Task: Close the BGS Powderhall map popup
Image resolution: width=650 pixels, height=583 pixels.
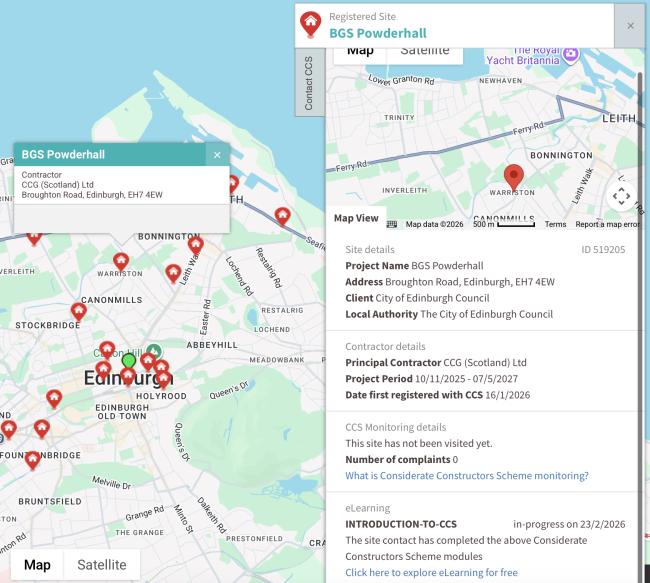Action: tap(217, 155)
